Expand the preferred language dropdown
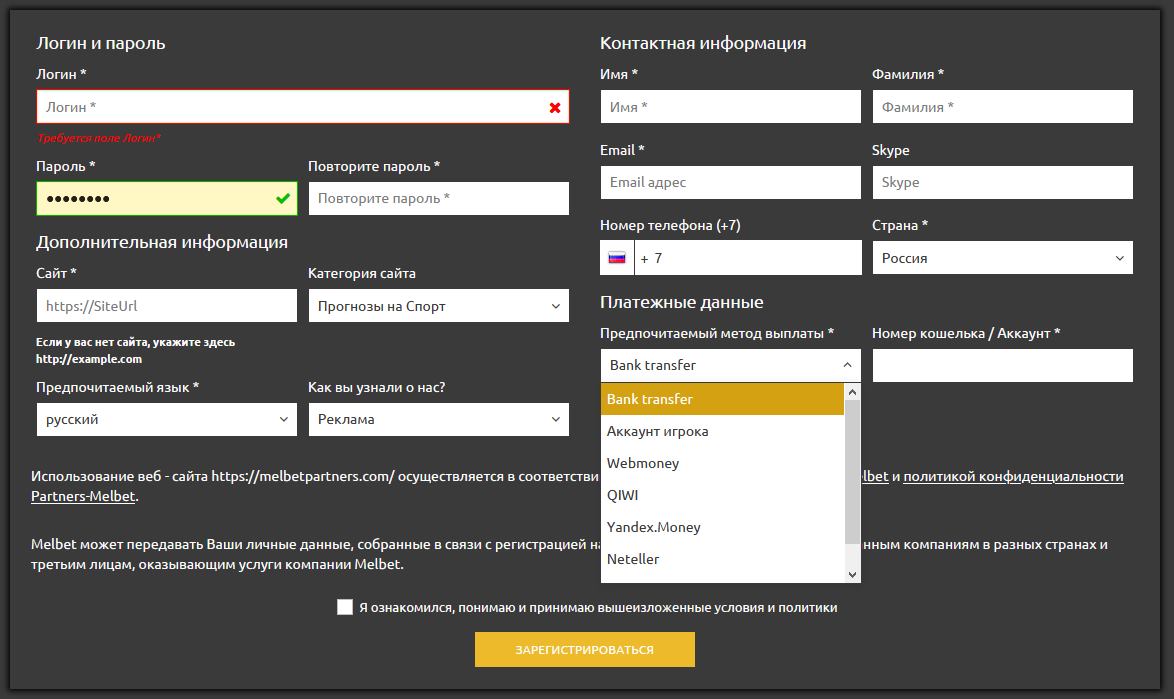 [166, 420]
